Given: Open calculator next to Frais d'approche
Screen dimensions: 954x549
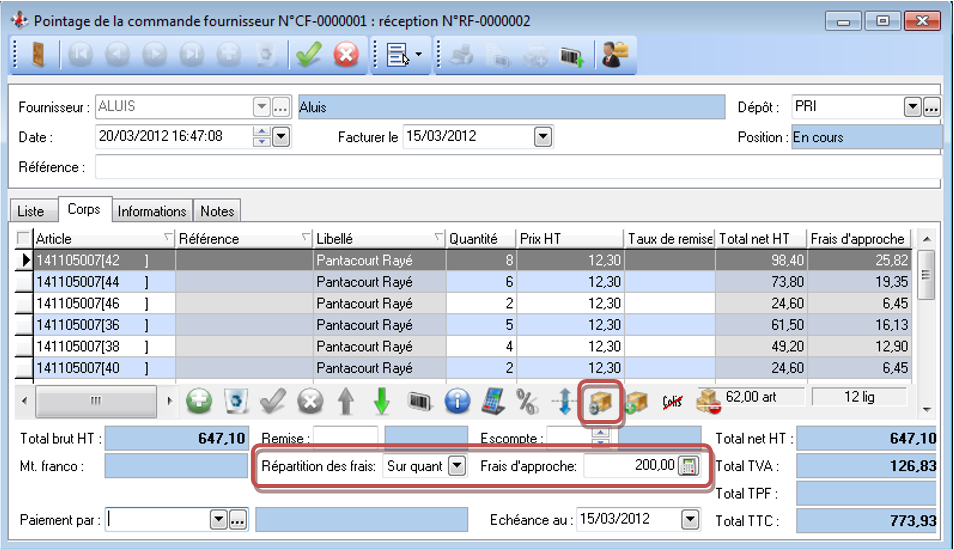Looking at the screenshot, I should [x=688, y=466].
